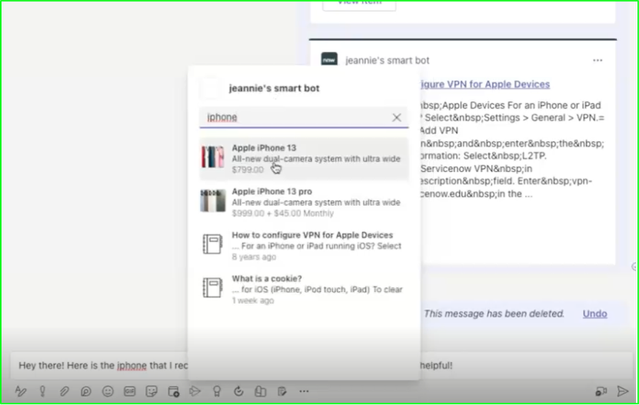
Task: Open more messaging extensions ellipsis
Action: [x=304, y=391]
